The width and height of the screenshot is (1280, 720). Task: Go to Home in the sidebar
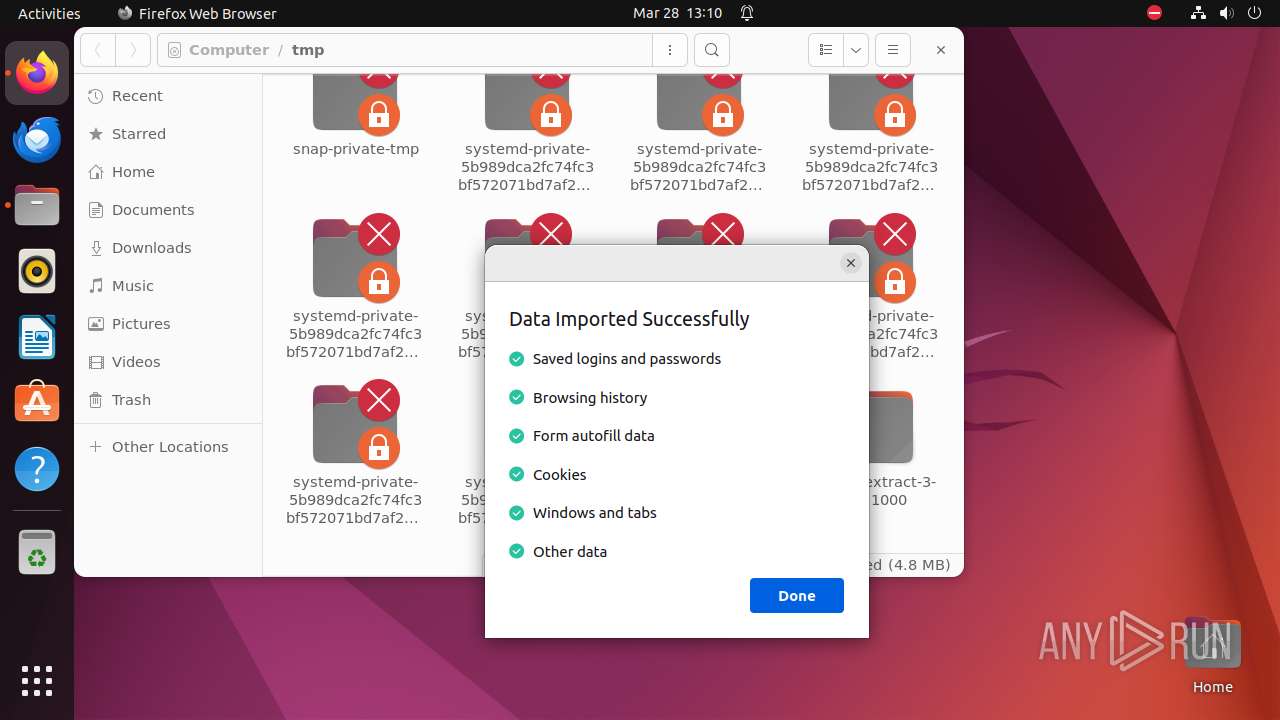(x=168, y=172)
